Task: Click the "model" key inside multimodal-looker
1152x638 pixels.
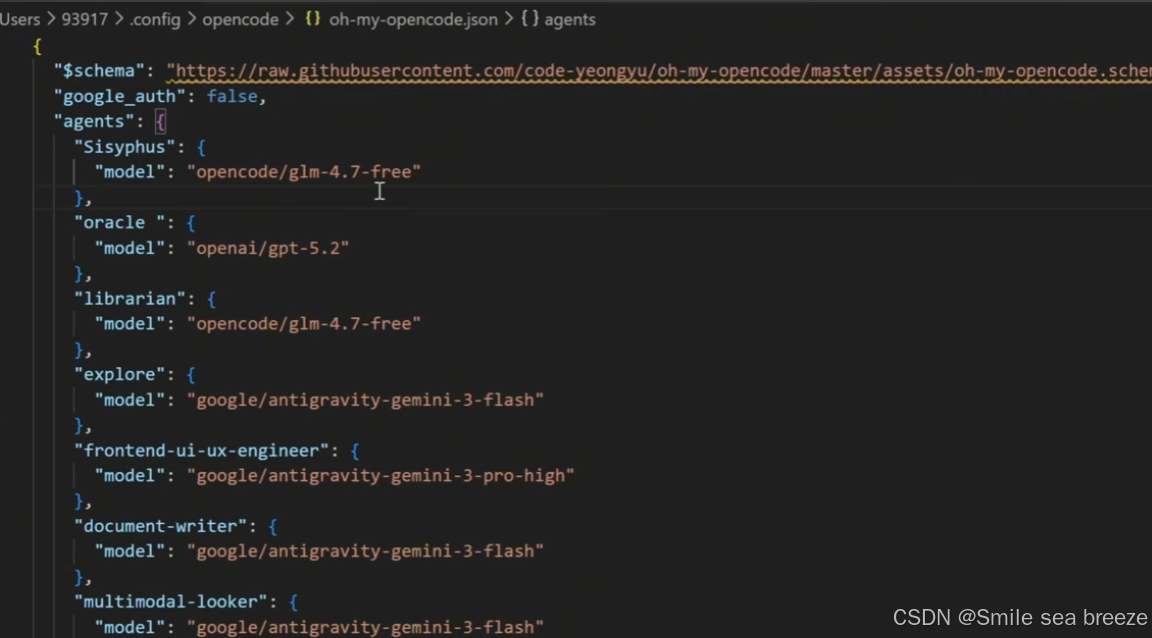Action: pos(129,627)
